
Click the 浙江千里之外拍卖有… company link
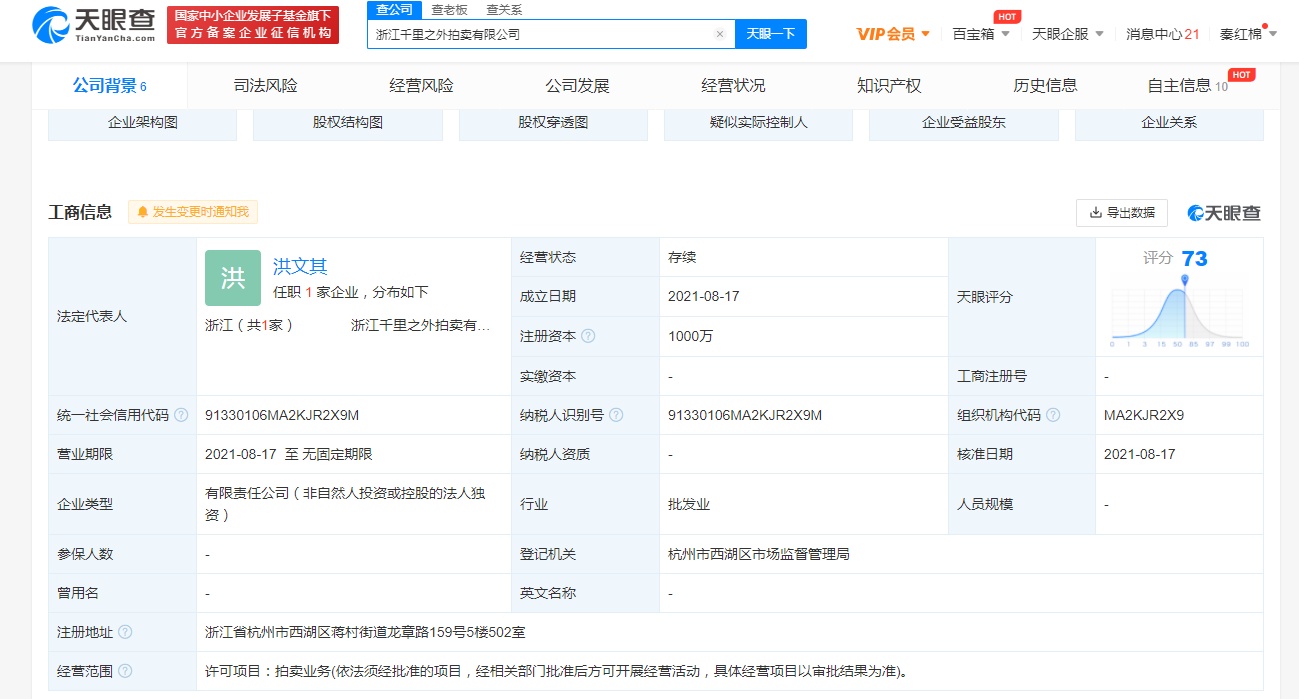421,326
